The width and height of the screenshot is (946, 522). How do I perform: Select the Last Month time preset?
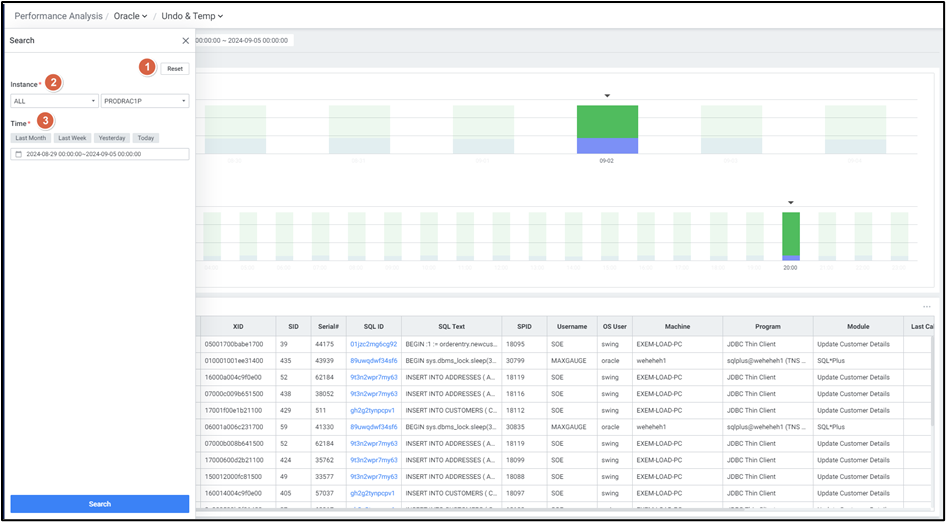point(30,138)
